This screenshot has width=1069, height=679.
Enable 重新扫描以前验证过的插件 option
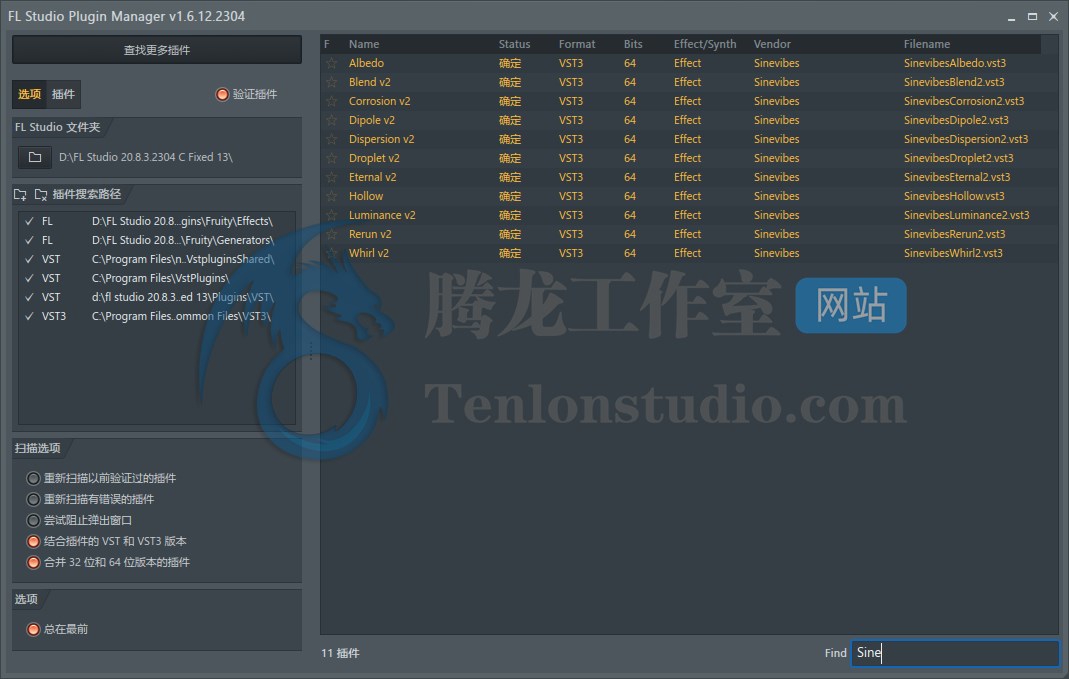click(x=34, y=478)
